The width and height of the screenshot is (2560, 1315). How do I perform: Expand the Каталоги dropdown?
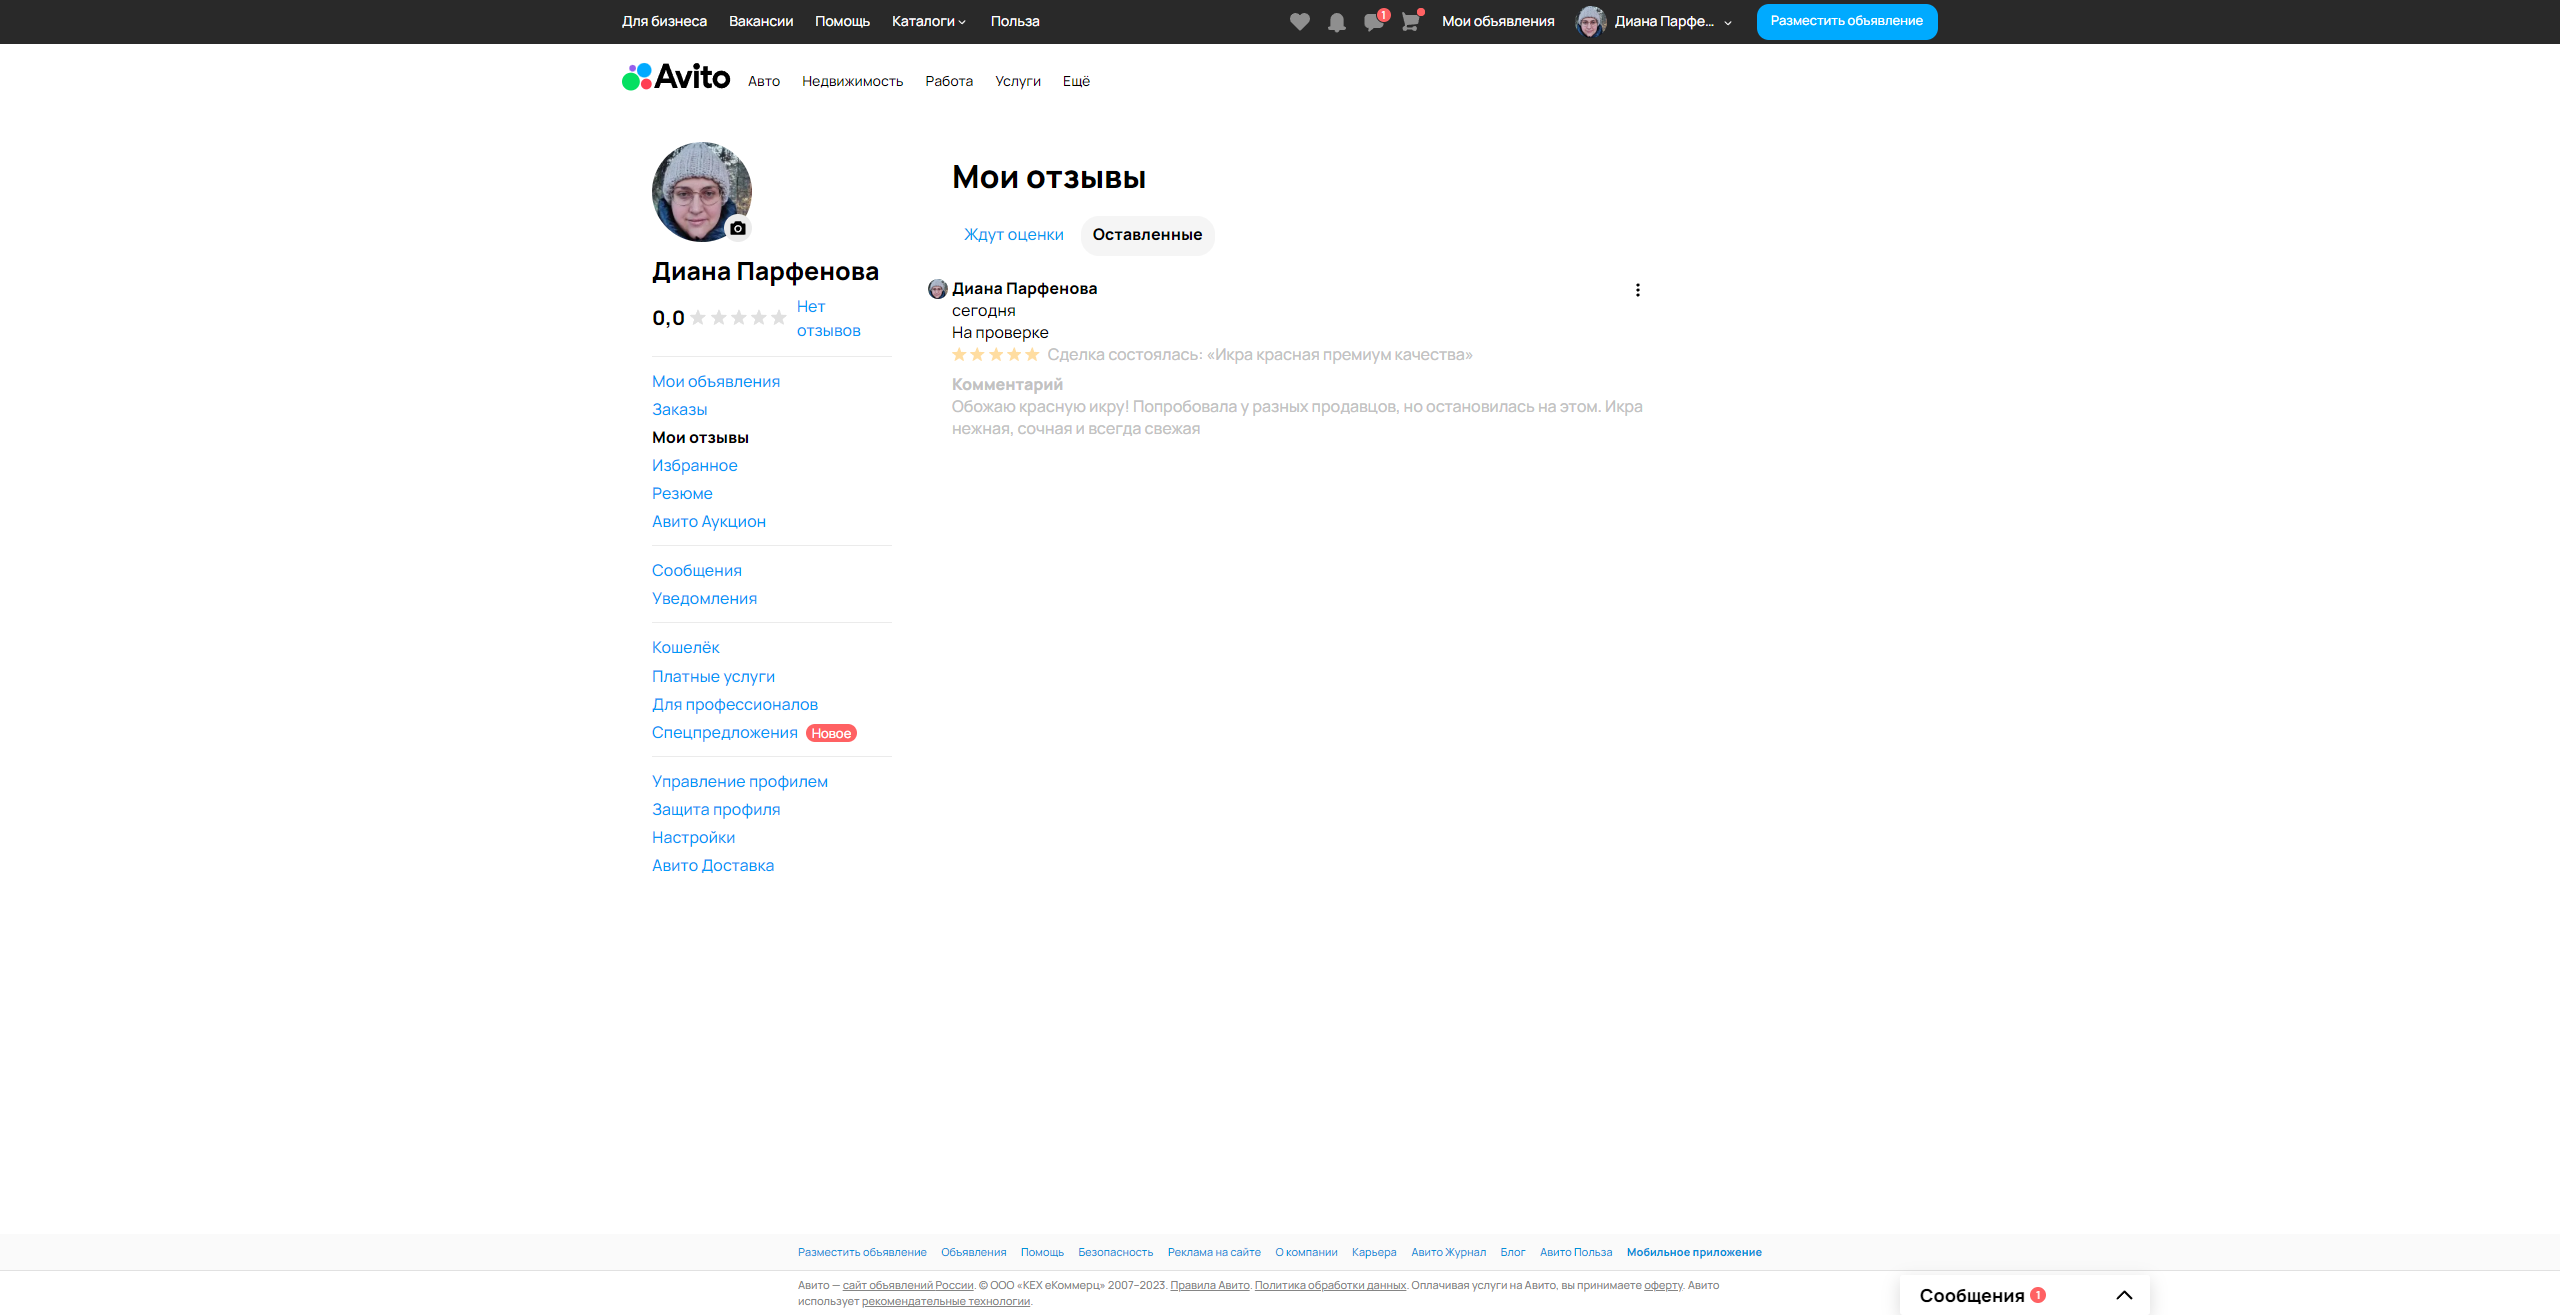click(x=928, y=21)
